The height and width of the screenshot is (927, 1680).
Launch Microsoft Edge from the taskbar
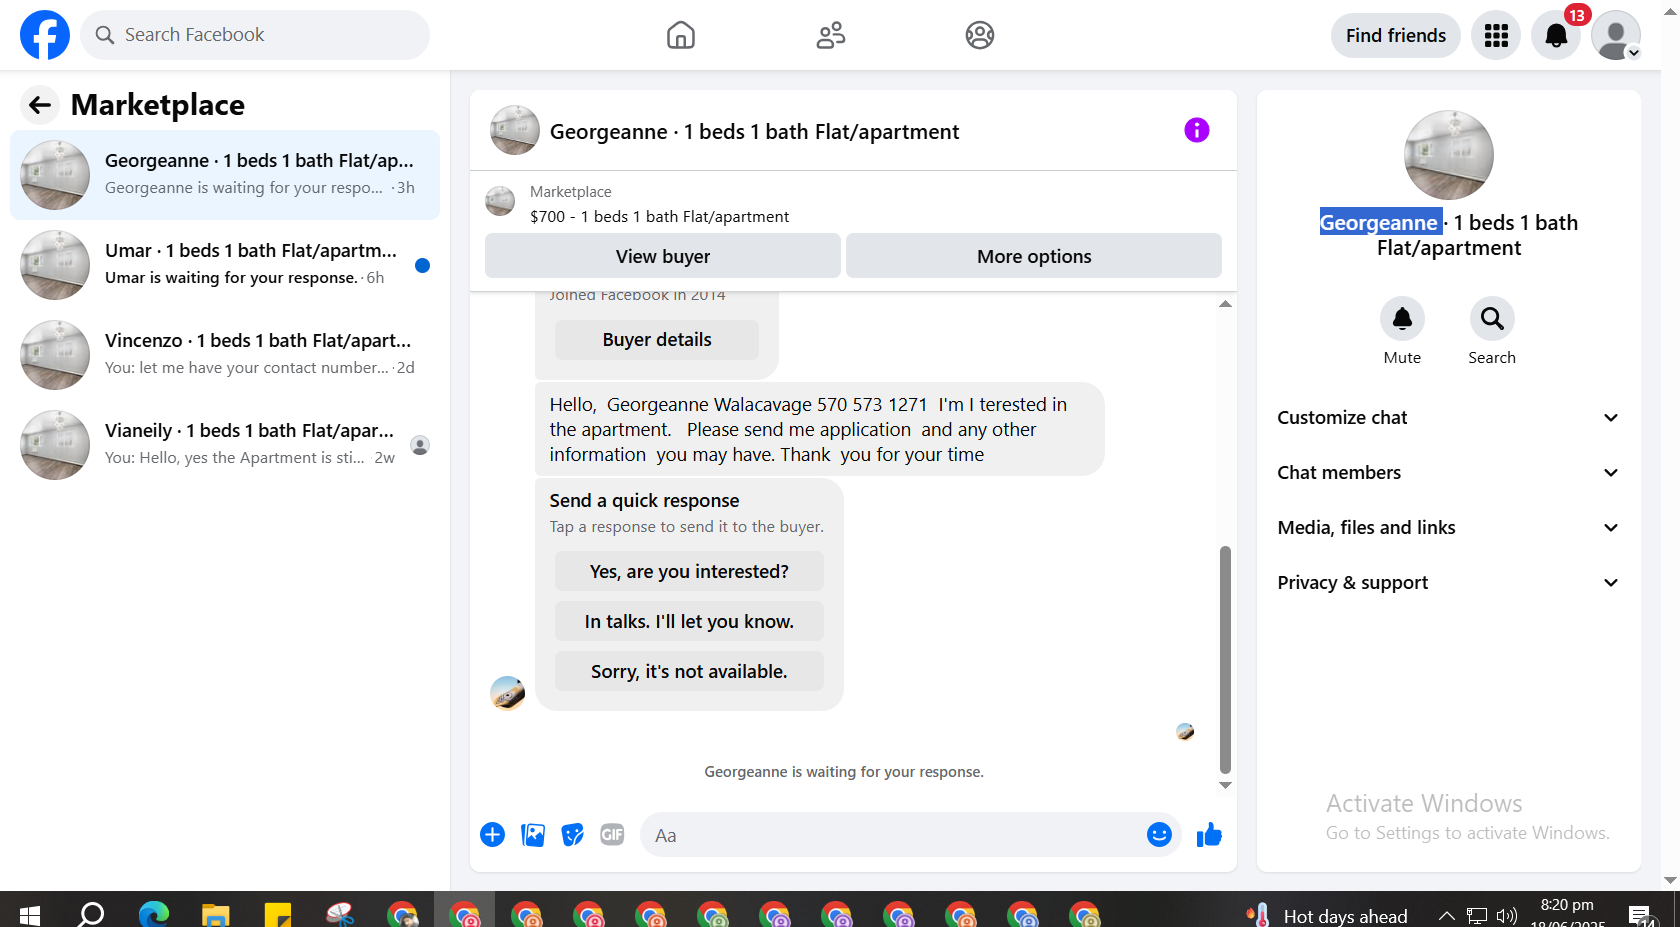point(153,914)
